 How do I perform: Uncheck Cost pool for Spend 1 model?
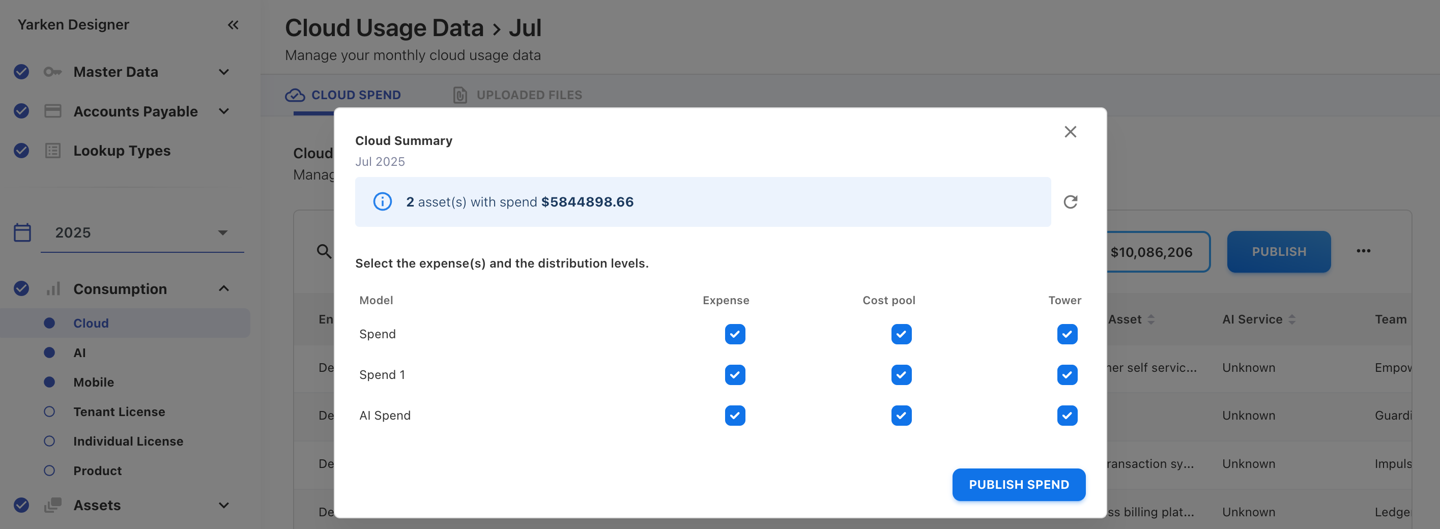901,375
